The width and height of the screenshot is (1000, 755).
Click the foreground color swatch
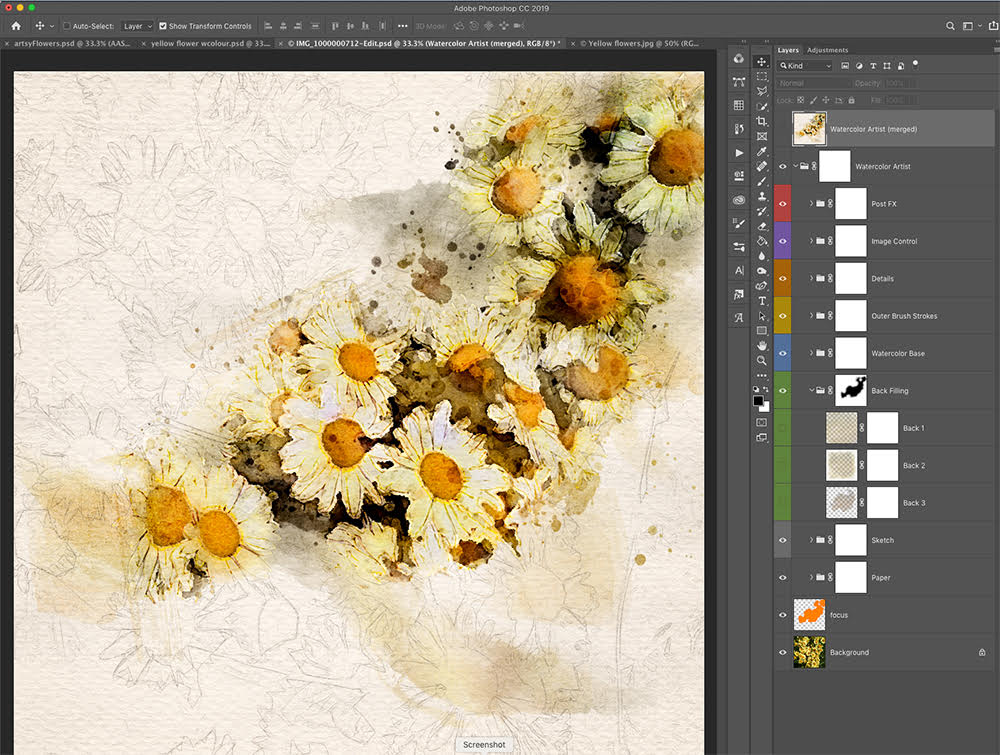coord(758,401)
